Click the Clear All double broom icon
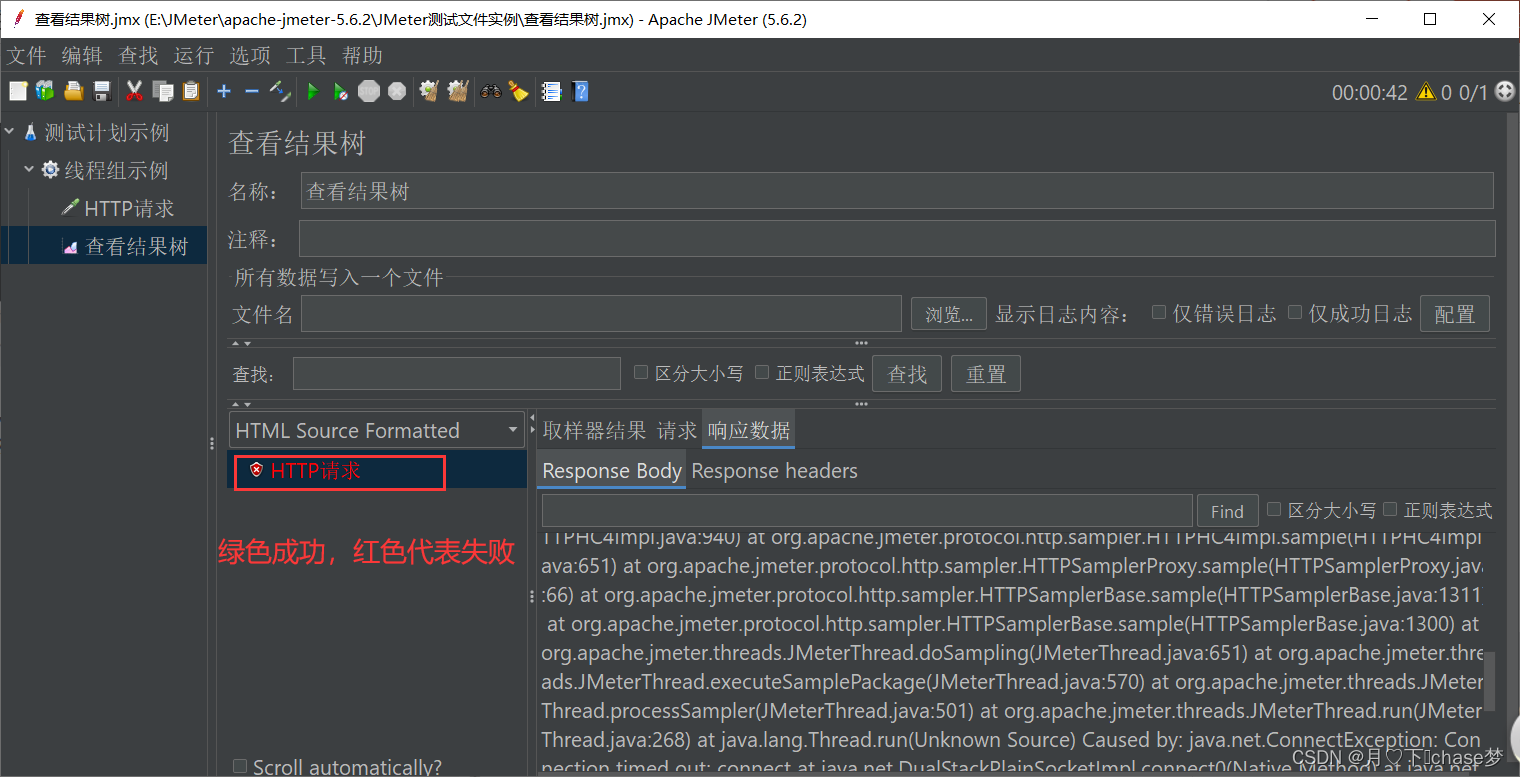Screen dimensions: 1520x777 coord(458,92)
